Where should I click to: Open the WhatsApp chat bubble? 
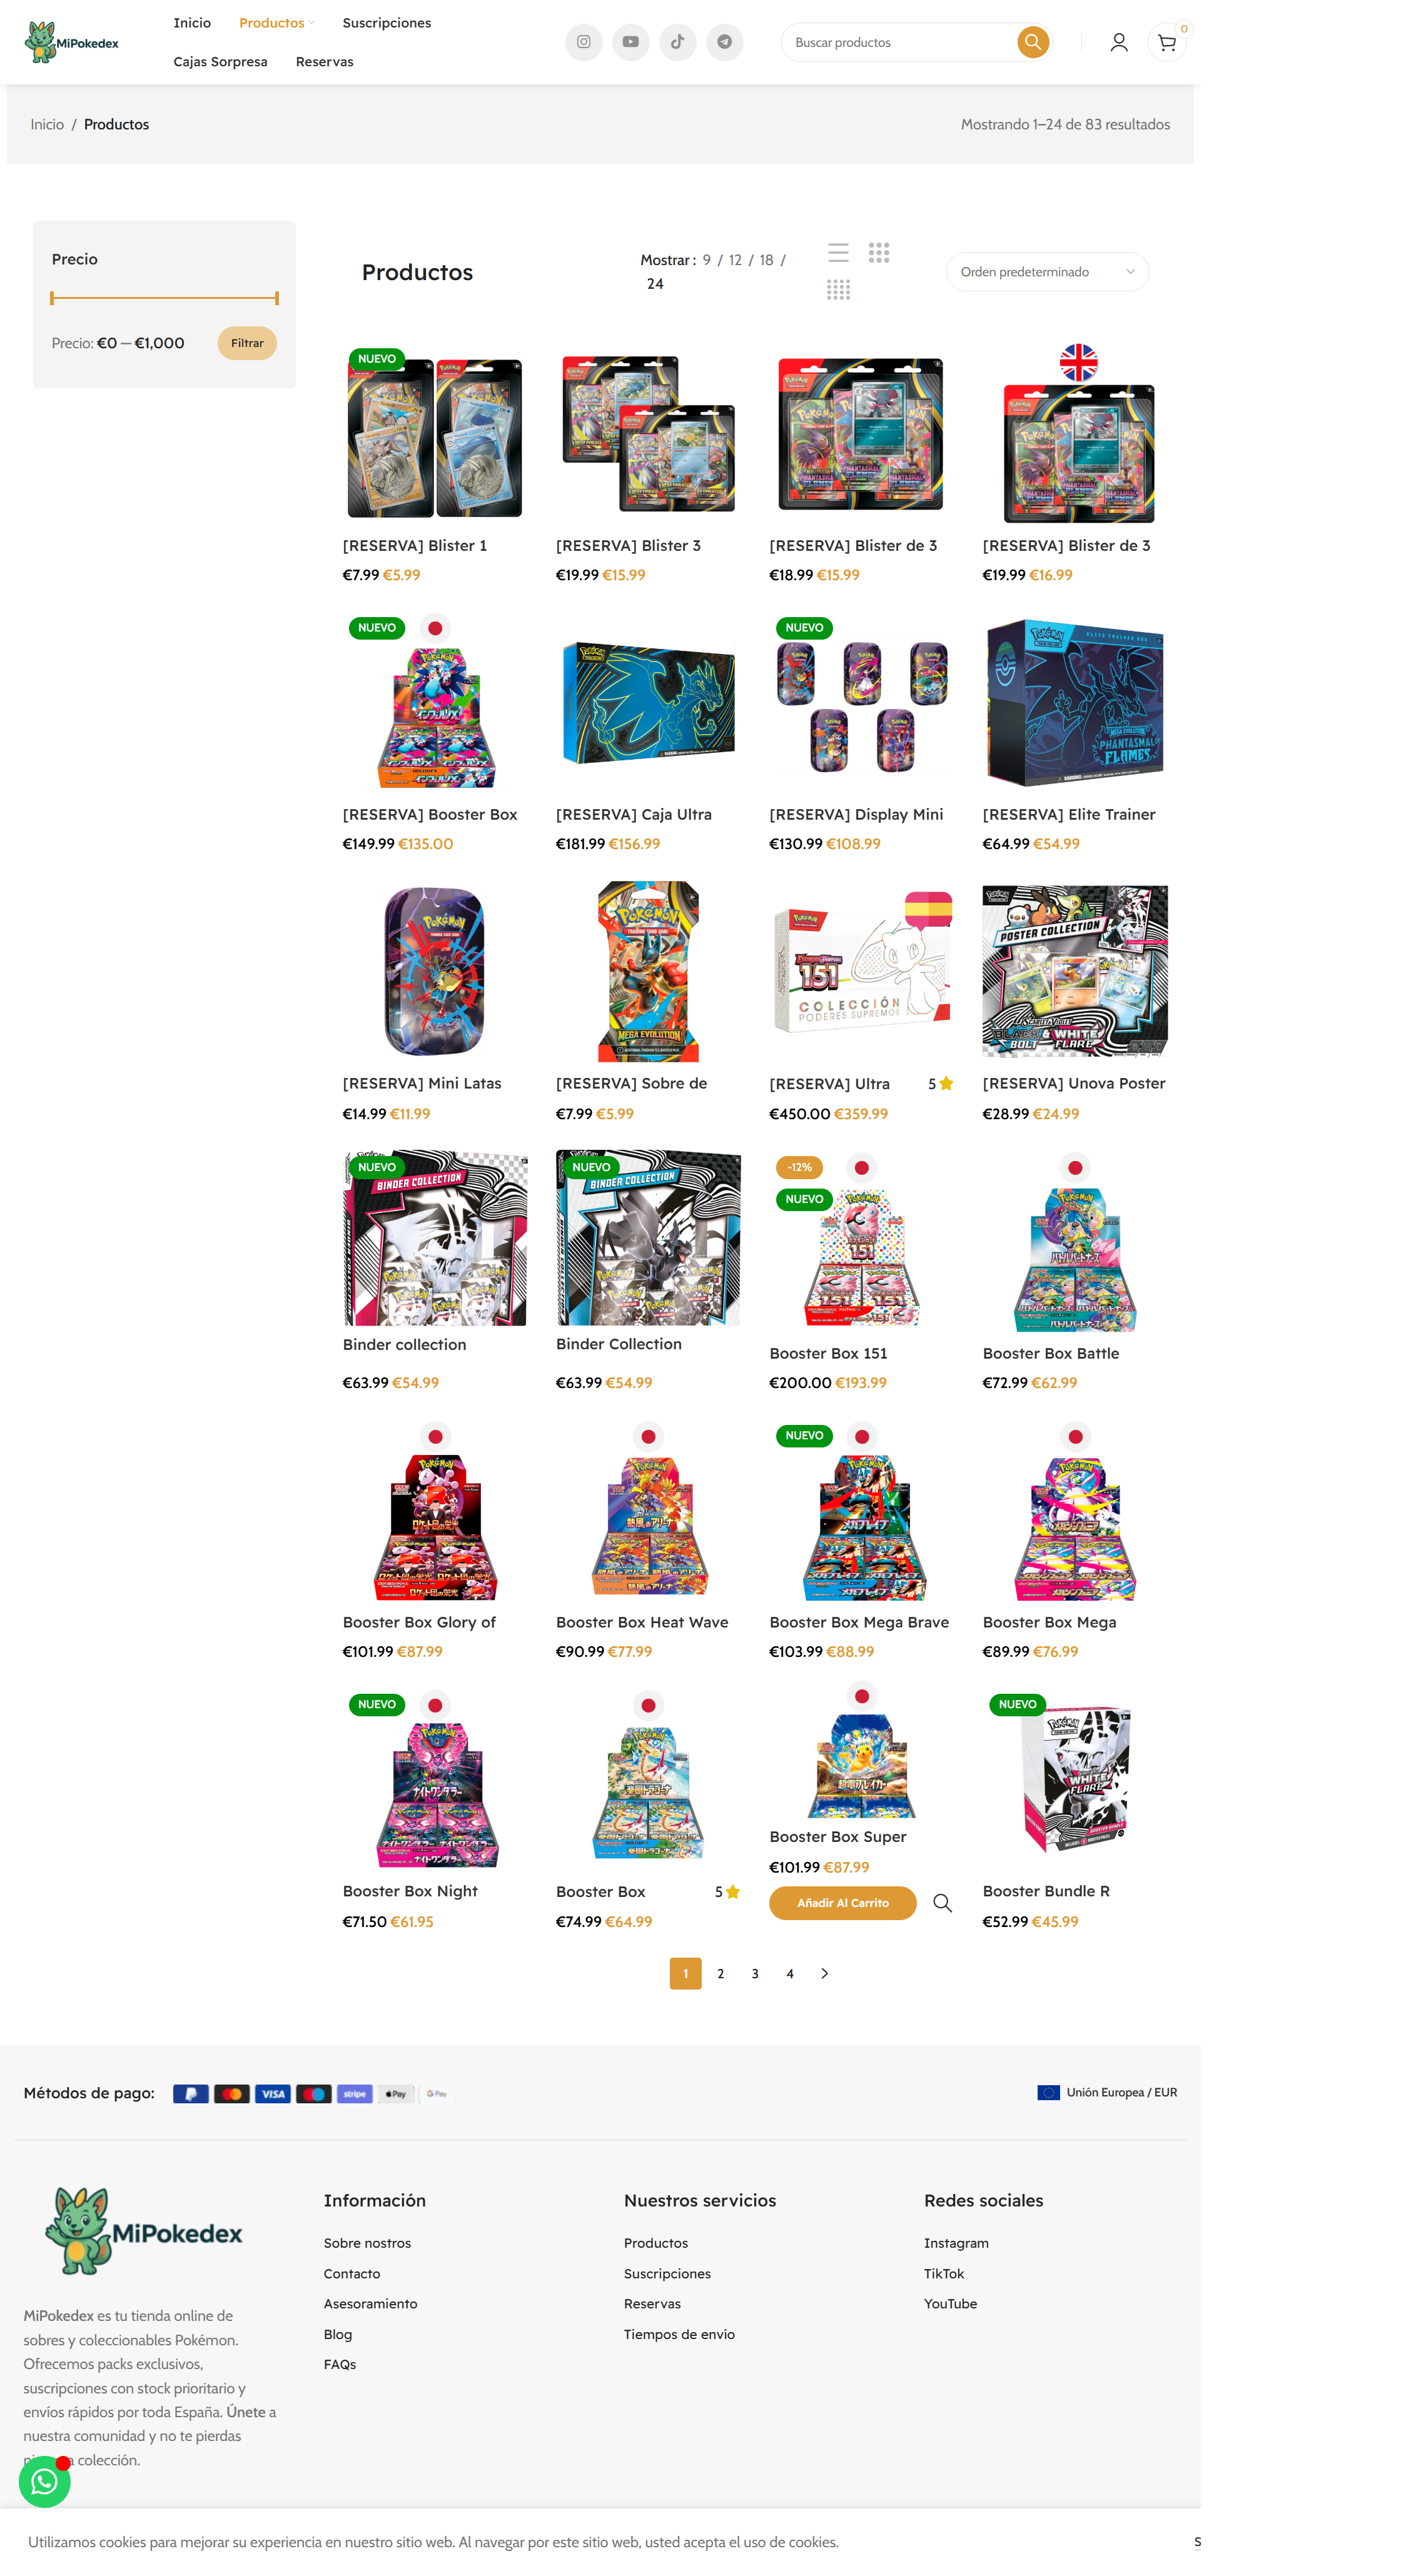[x=44, y=2481]
